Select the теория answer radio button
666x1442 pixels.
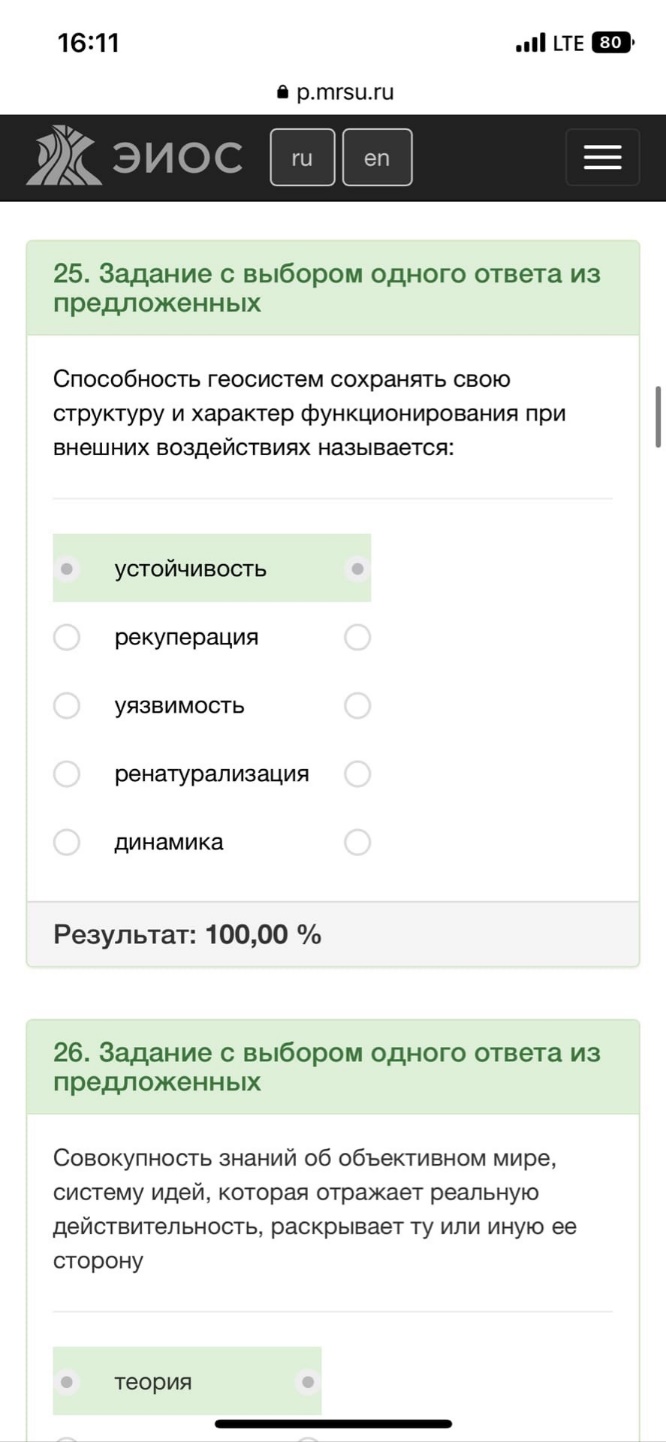pyautogui.click(x=67, y=1382)
